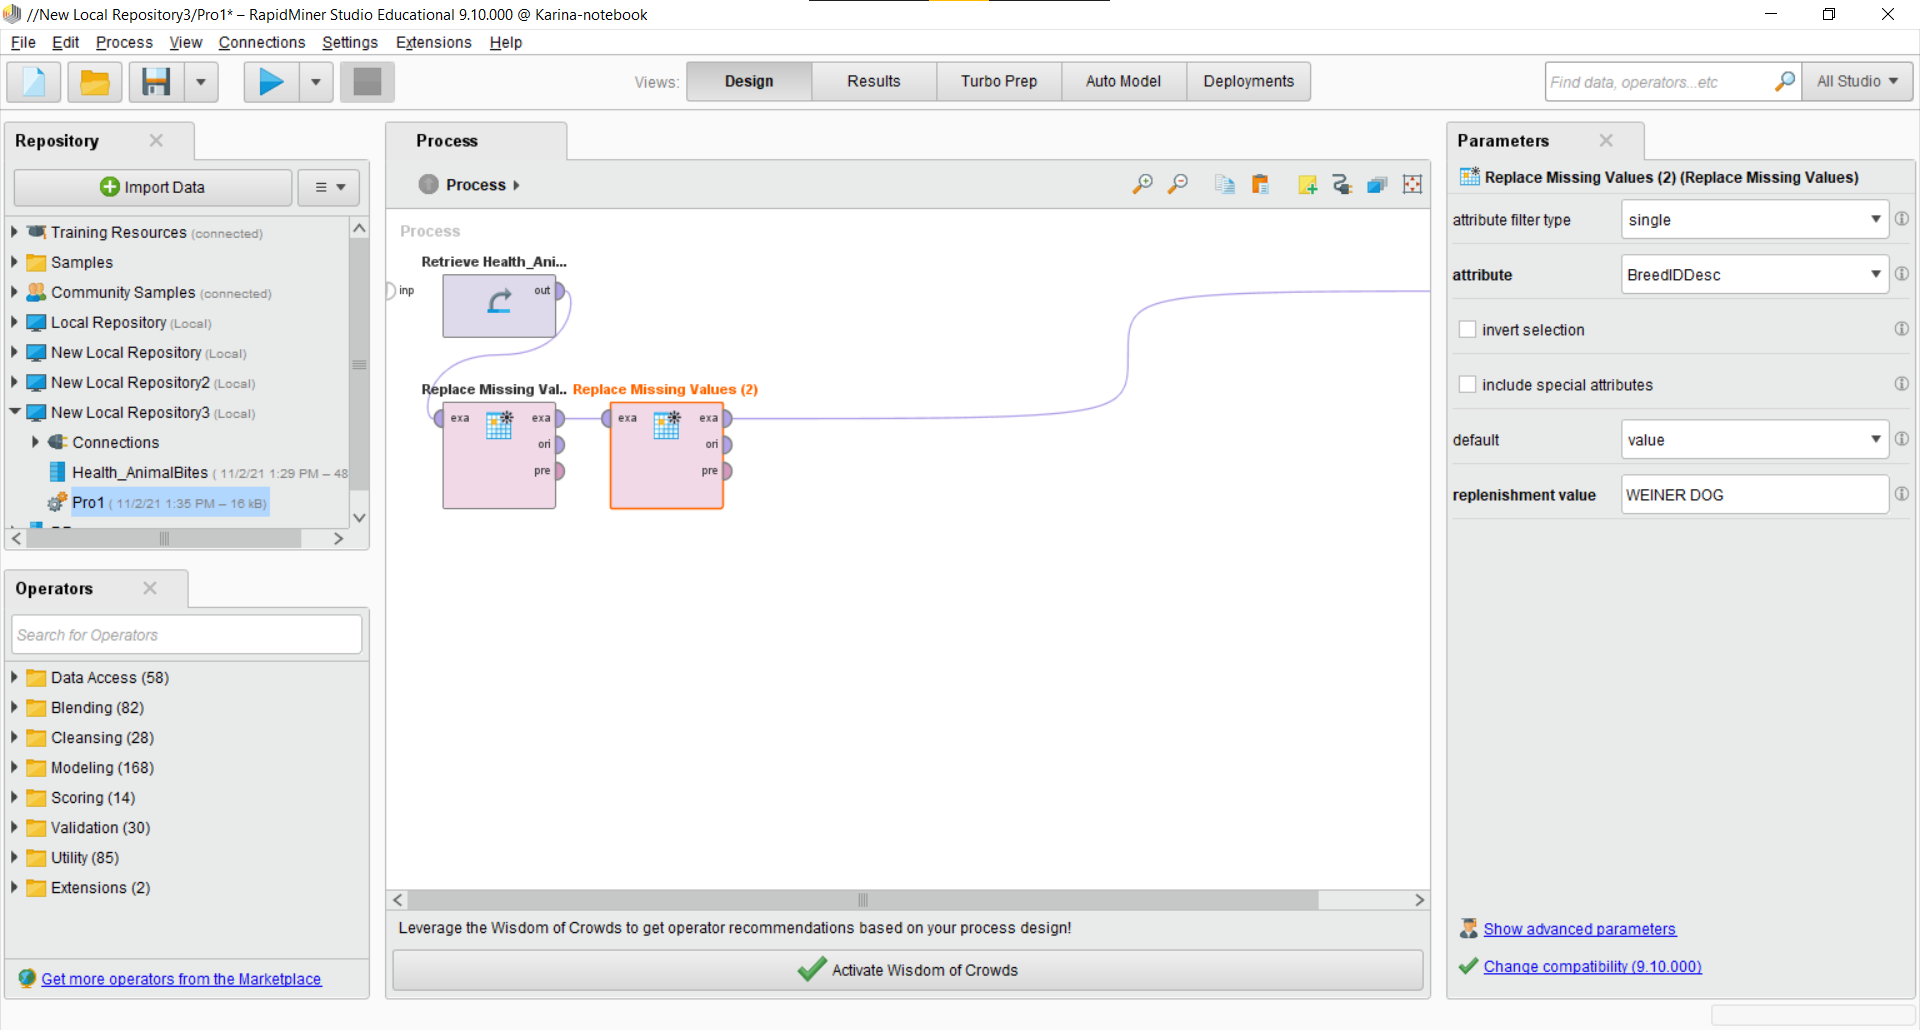
Task: Select the first Replace Missing Values operator
Action: [499, 456]
